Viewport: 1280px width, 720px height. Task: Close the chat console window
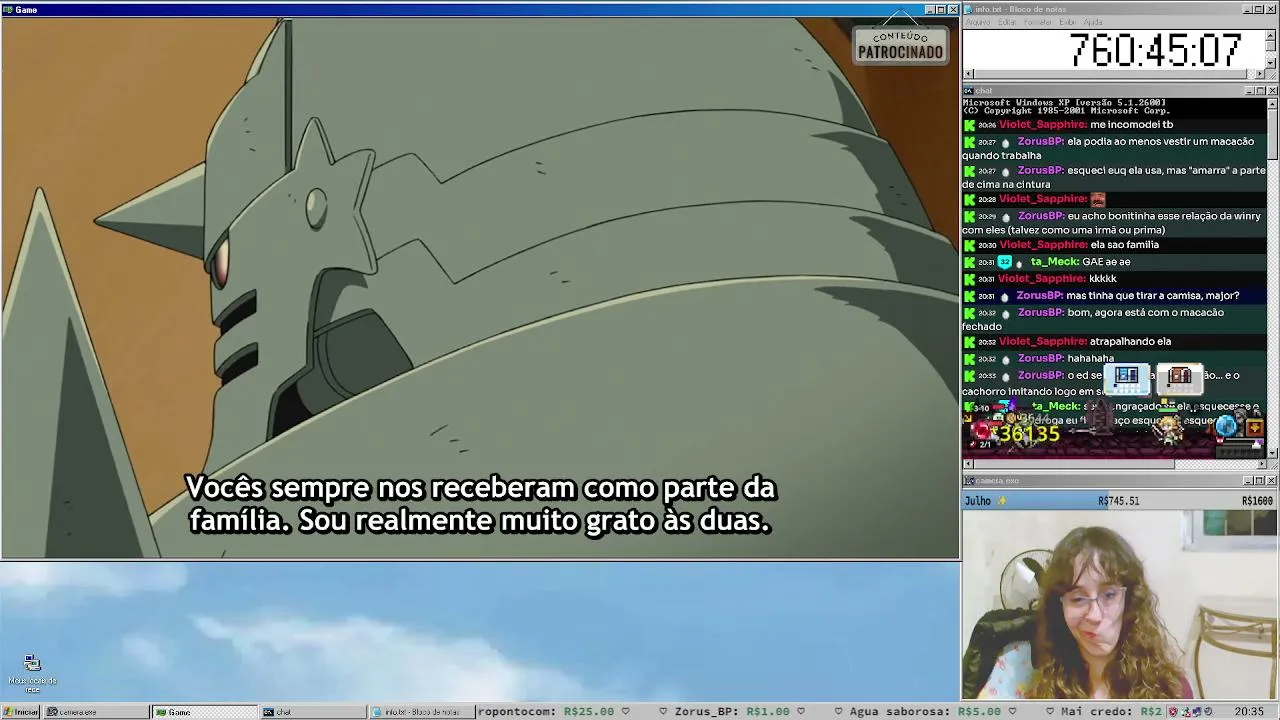(1272, 91)
